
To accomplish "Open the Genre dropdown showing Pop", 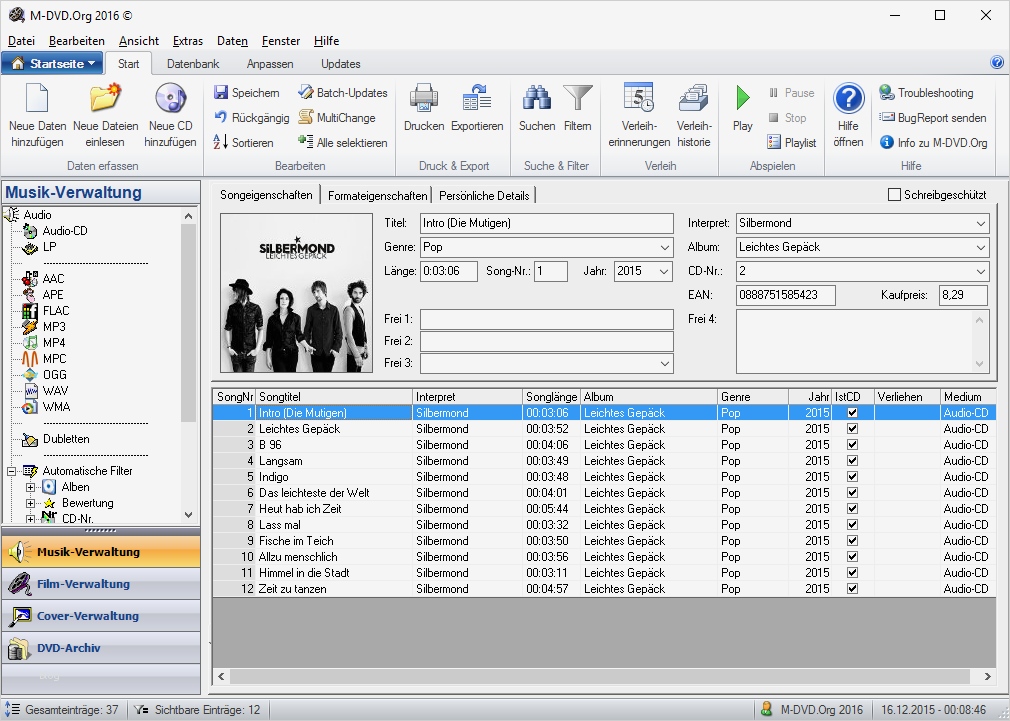I will click(665, 247).
